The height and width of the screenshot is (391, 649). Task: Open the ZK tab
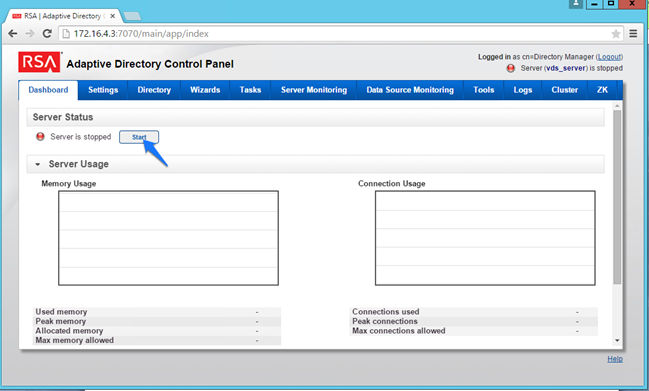[x=602, y=90]
